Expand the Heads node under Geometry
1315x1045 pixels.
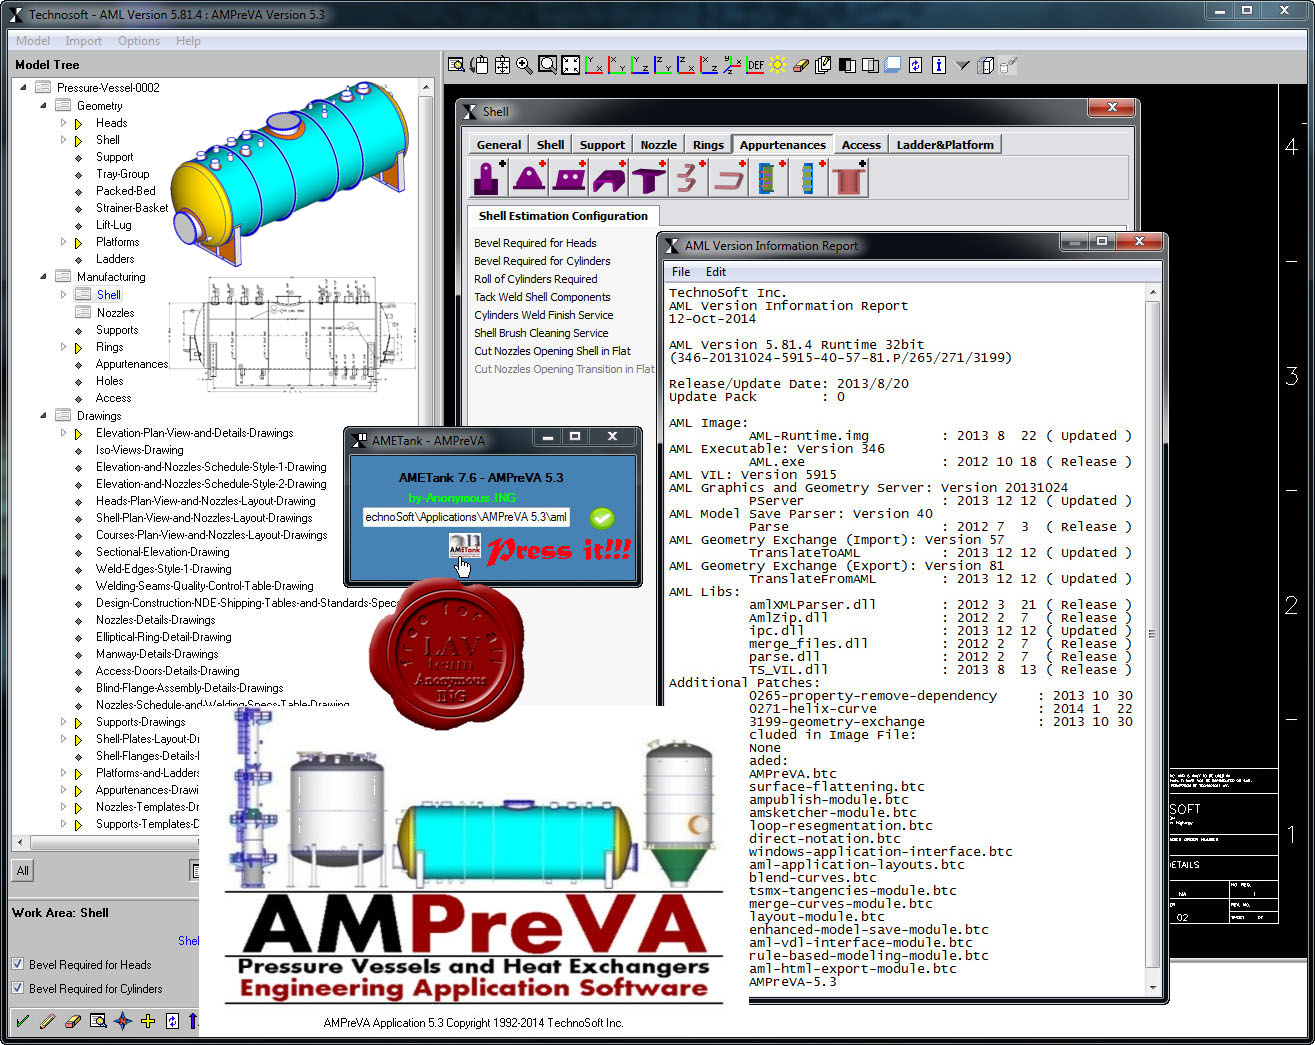click(x=63, y=122)
